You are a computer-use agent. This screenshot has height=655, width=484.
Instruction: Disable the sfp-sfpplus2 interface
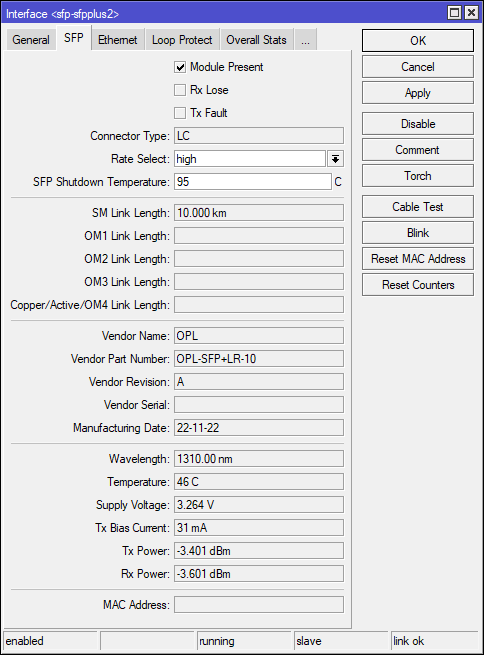point(418,124)
